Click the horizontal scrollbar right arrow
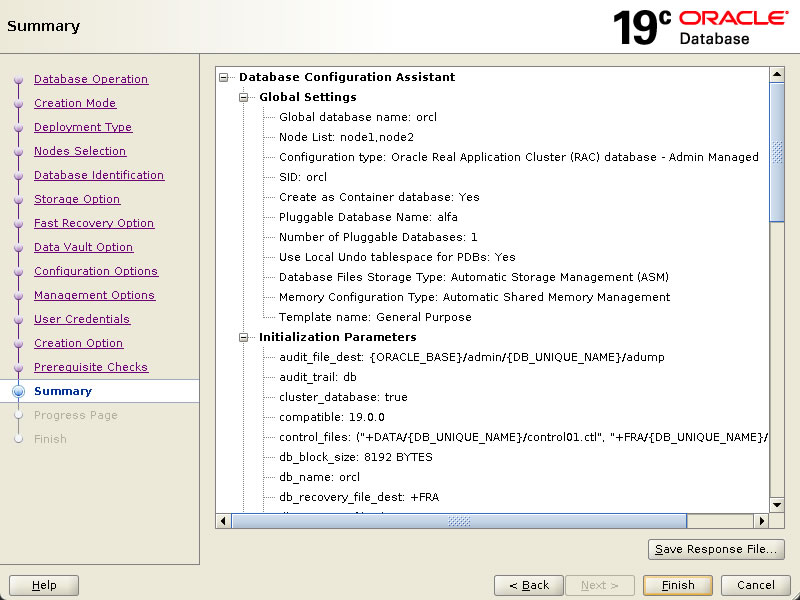Viewport: 800px width, 600px height. (761, 521)
